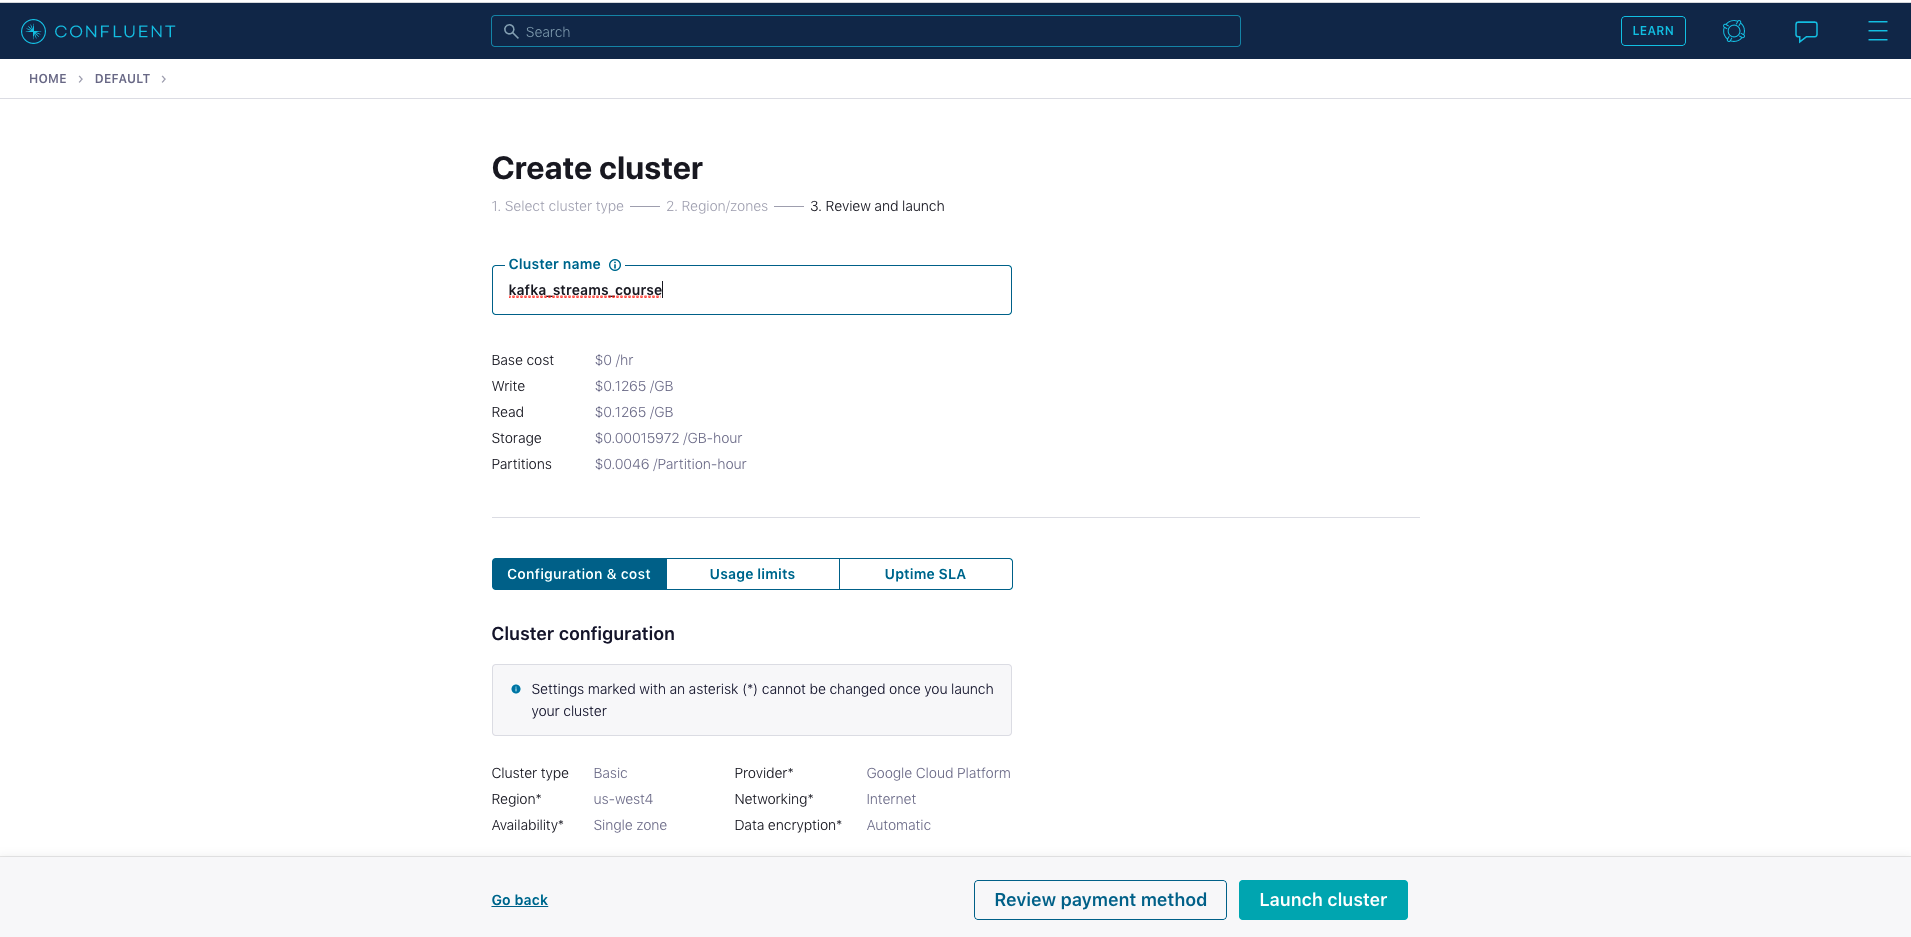Go to HOME breadcrumb
This screenshot has width=1911, height=937.
point(48,79)
